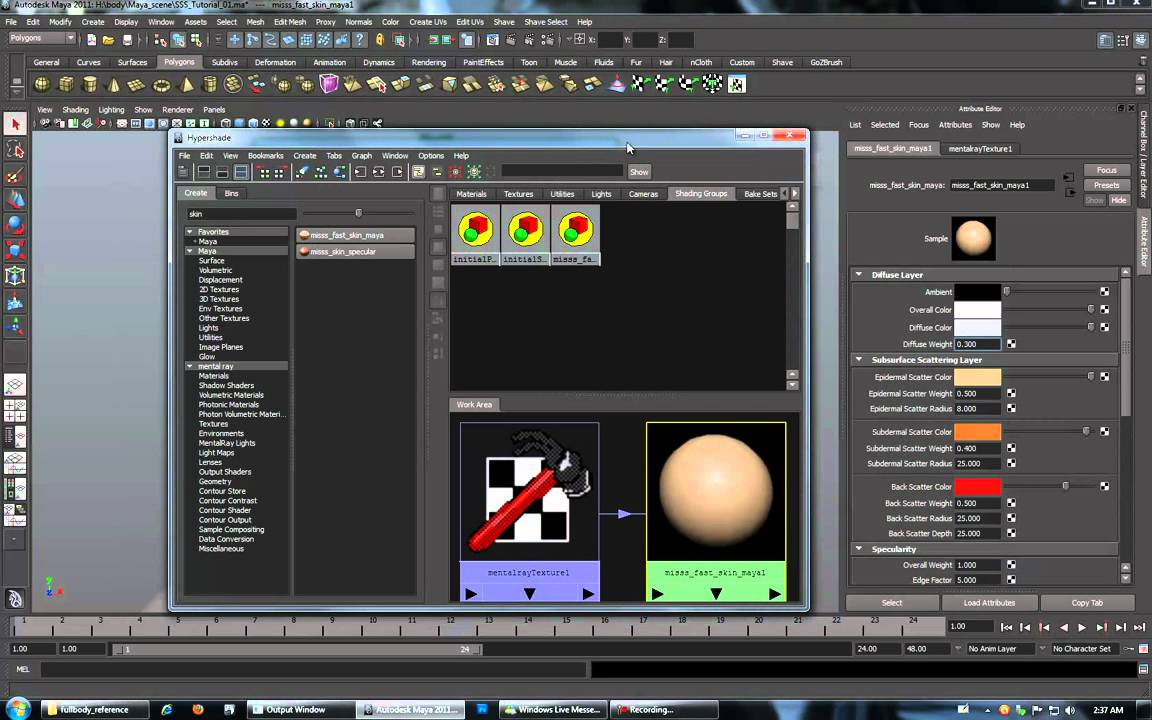Create a polygon cube from the shelf
This screenshot has height=720, width=1152.
point(66,84)
